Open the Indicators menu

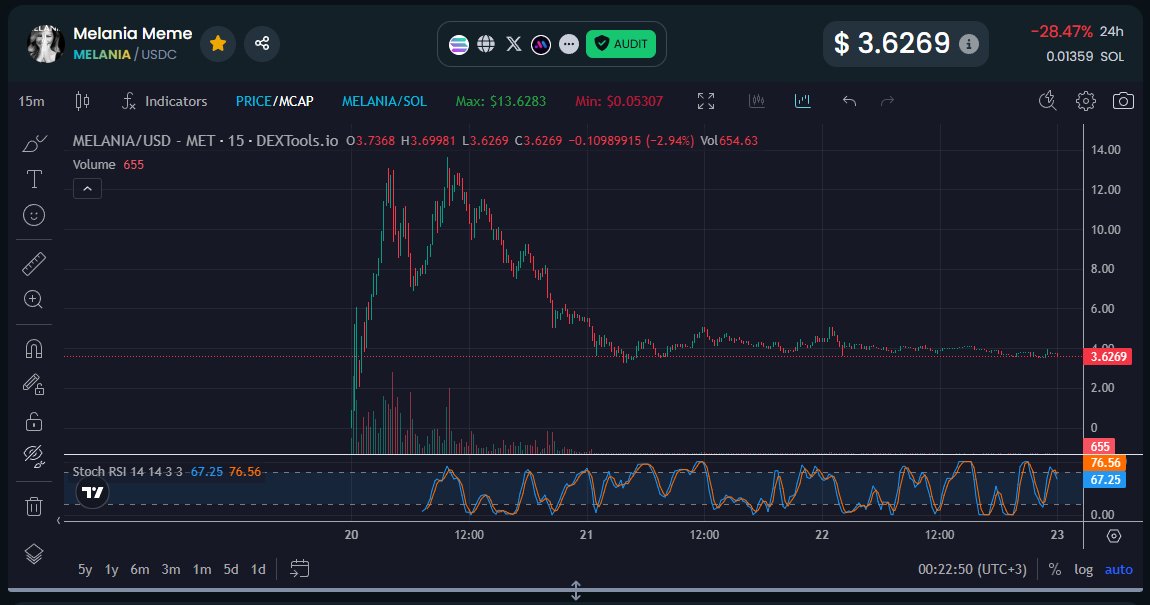point(164,101)
